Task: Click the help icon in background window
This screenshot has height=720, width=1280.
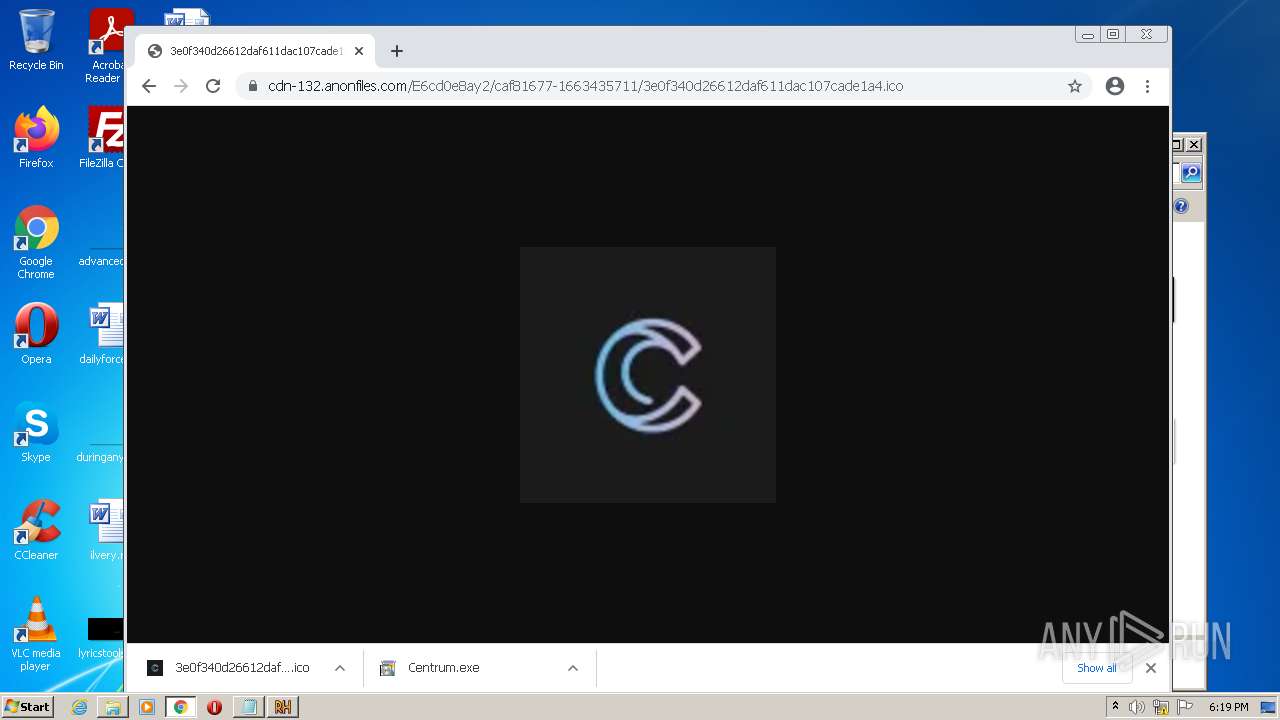Action: (1181, 206)
